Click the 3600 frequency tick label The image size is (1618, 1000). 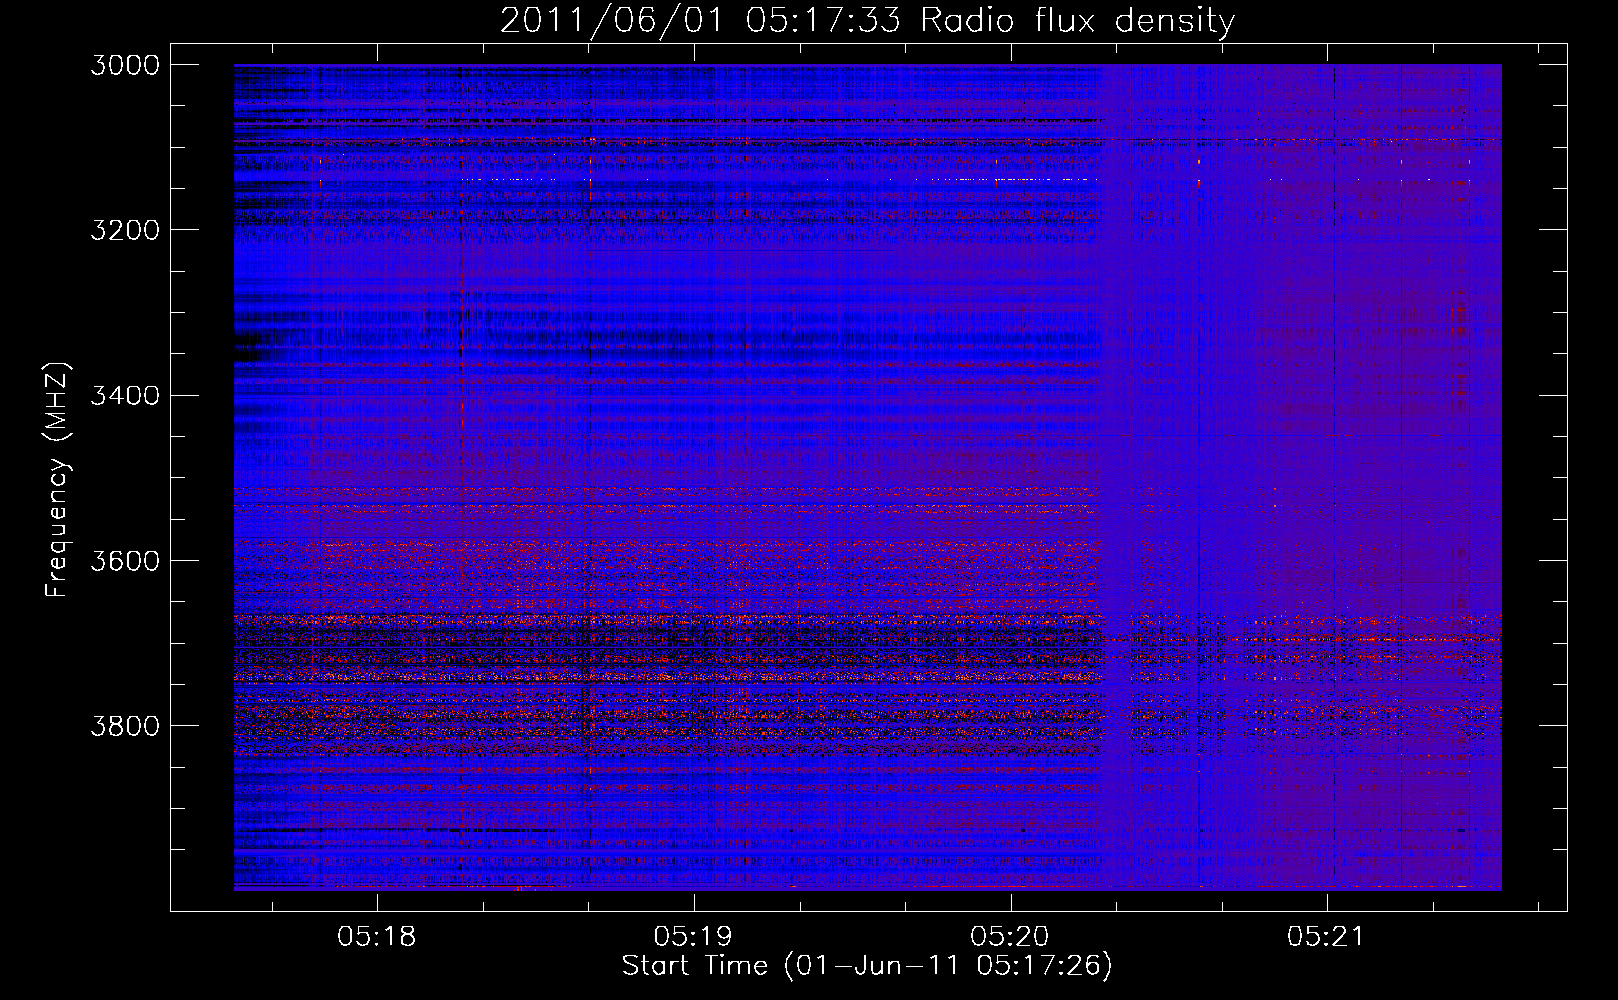(x=125, y=560)
